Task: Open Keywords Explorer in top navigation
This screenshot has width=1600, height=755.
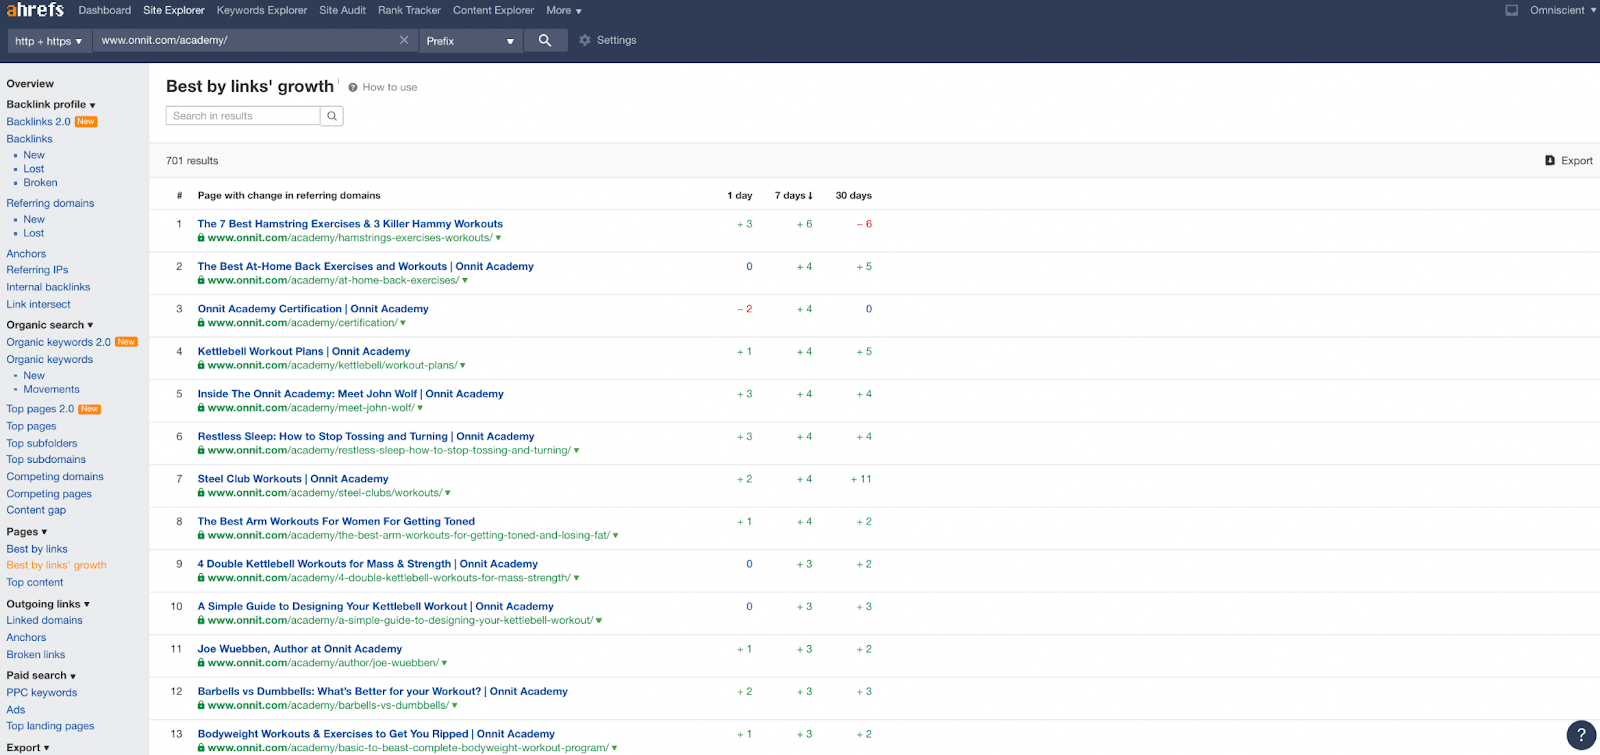Action: tap(262, 10)
